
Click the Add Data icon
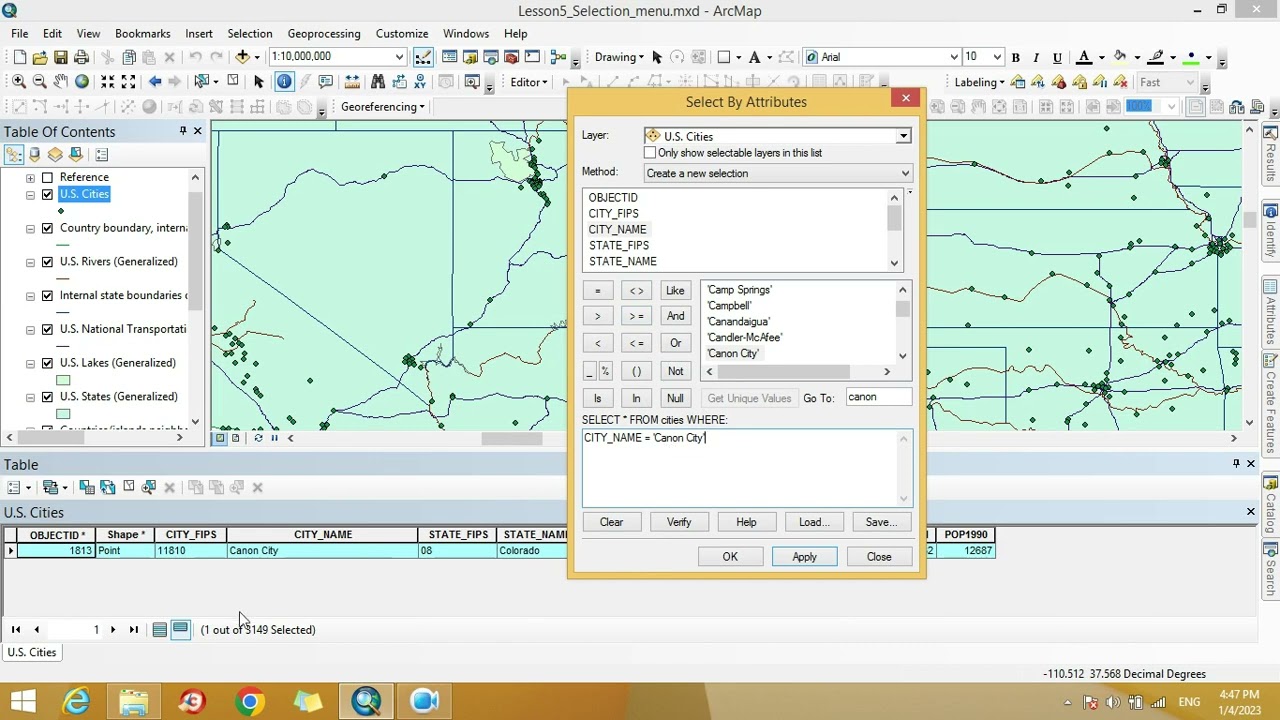242,57
